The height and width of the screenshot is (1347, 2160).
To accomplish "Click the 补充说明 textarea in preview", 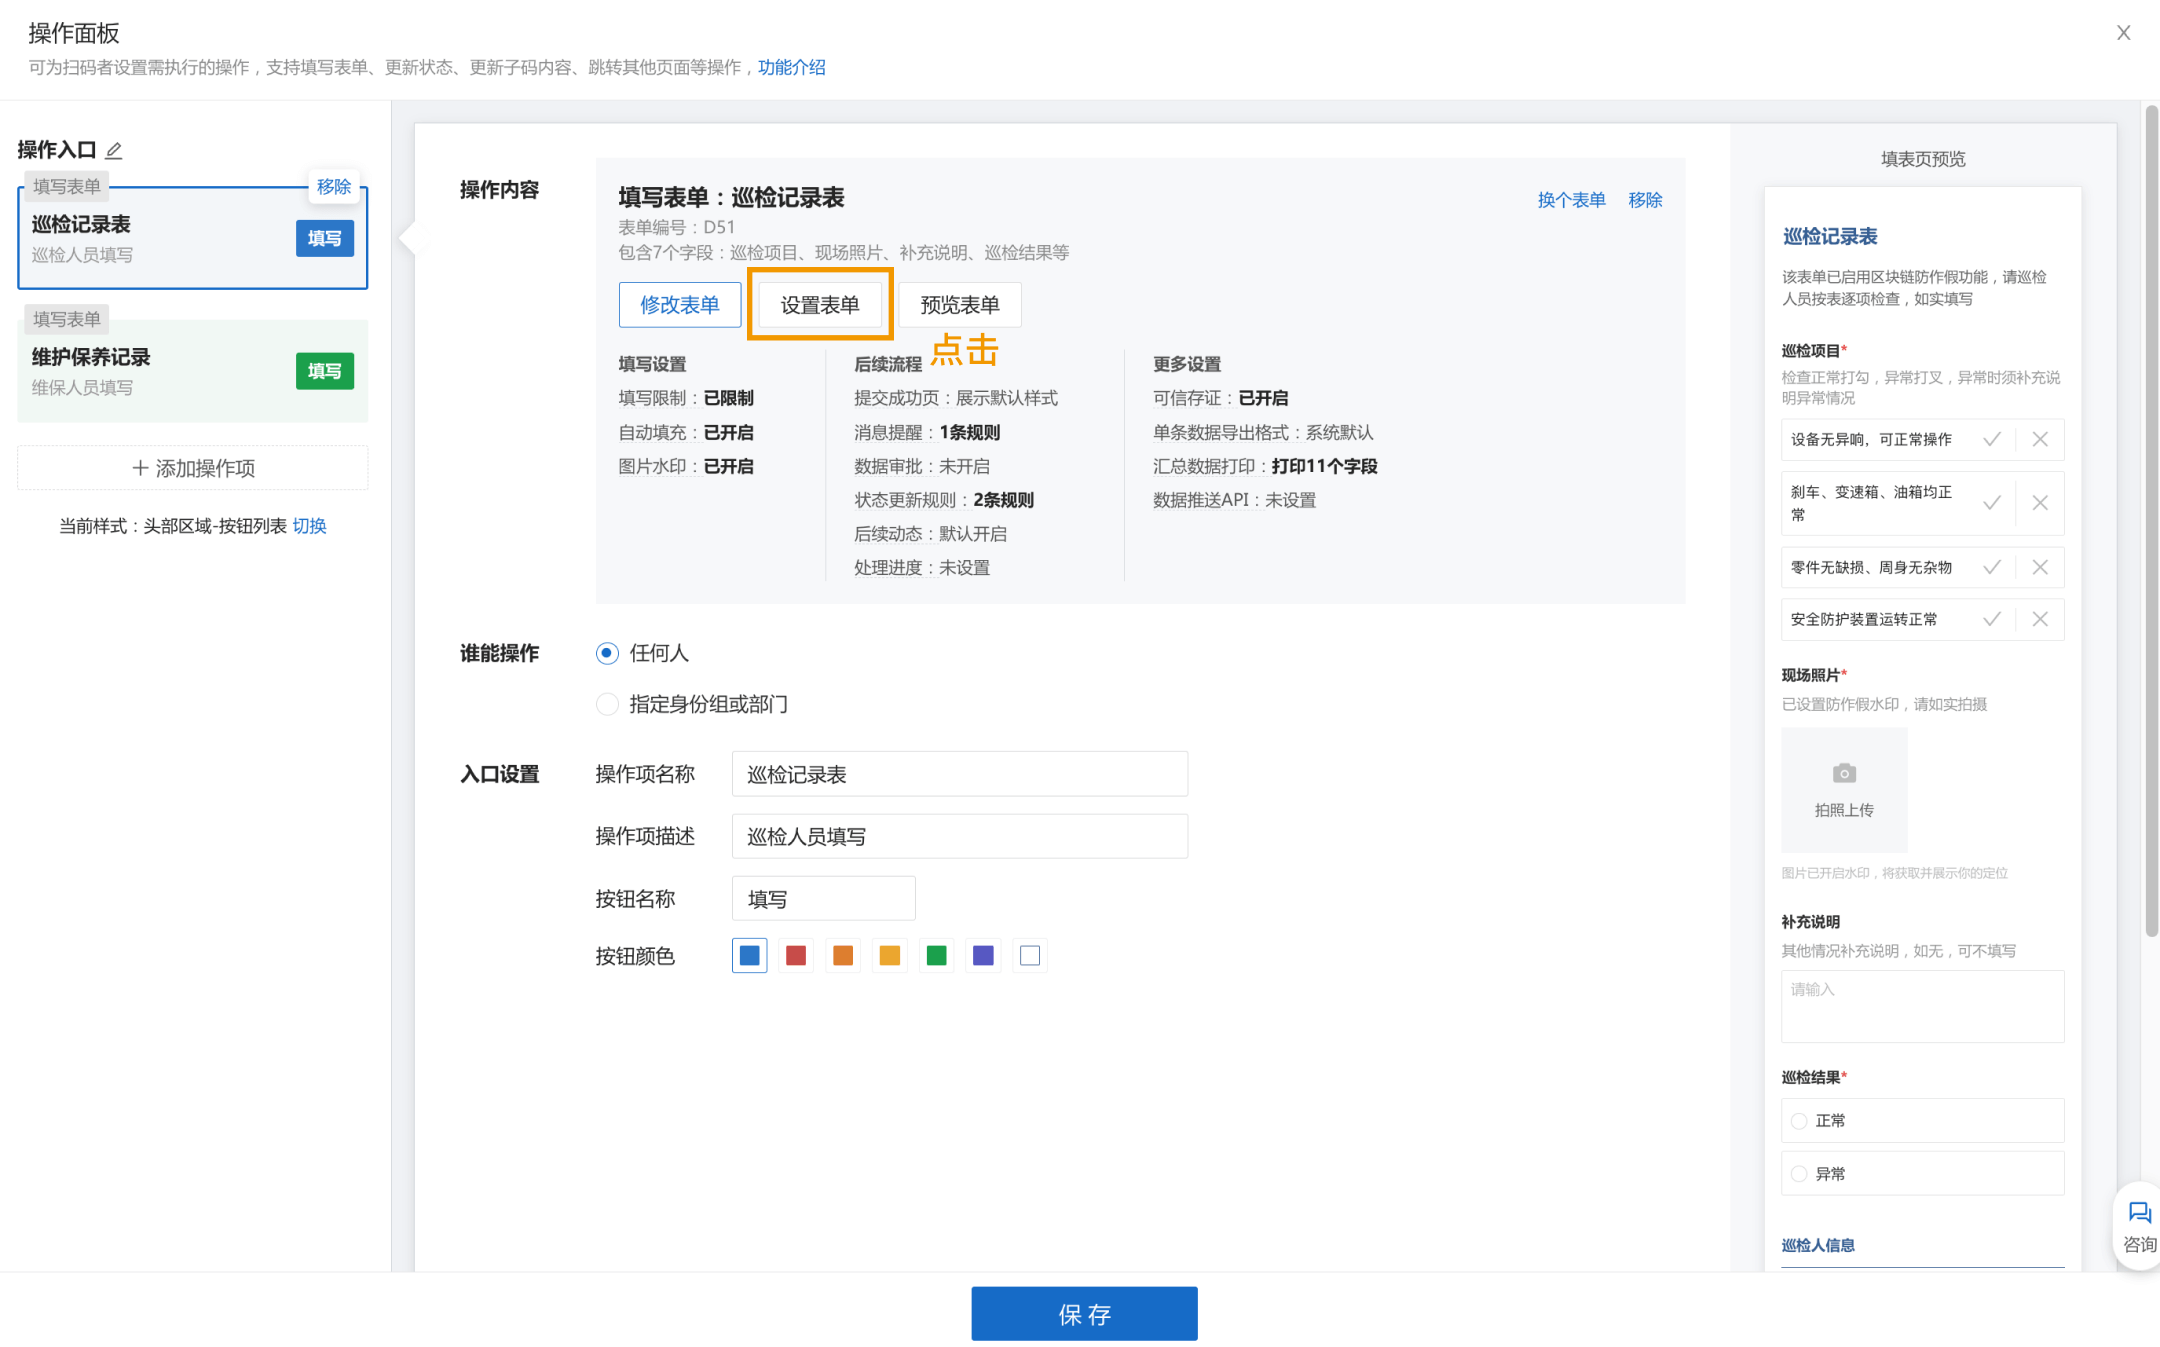I will pos(1922,1006).
